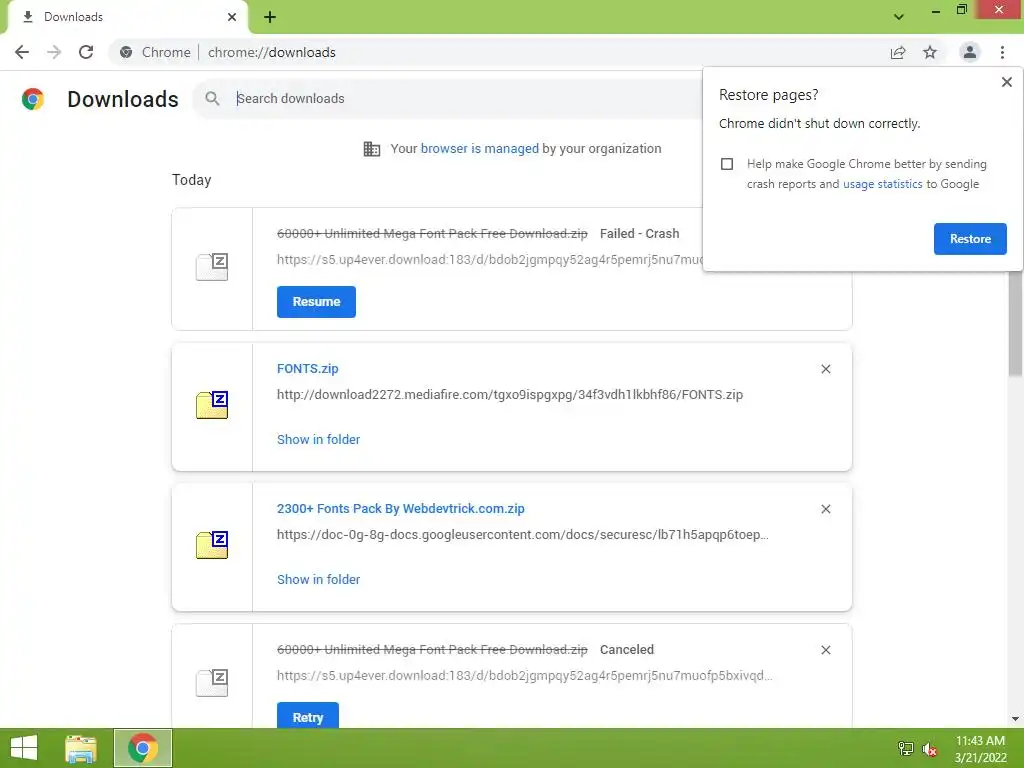This screenshot has height=768, width=1024.
Task: Click the forward navigation arrow
Action: tap(54, 52)
